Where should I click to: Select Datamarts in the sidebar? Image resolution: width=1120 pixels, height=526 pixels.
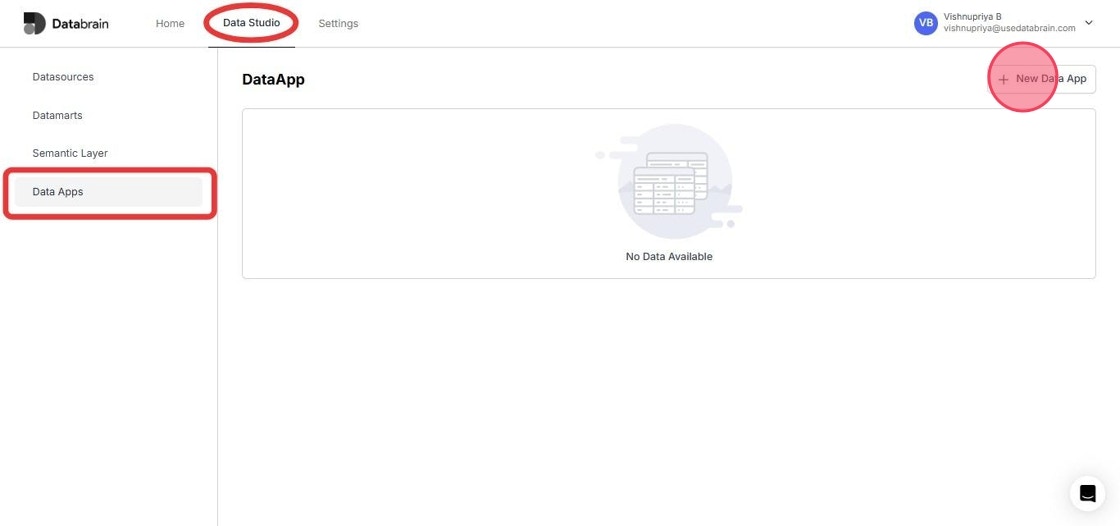pos(57,115)
